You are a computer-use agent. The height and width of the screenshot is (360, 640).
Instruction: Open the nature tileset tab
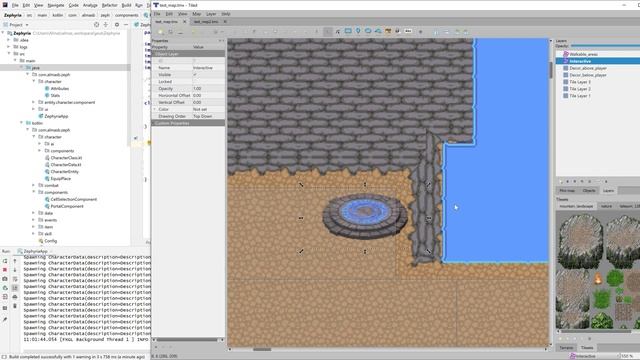tap(607, 206)
